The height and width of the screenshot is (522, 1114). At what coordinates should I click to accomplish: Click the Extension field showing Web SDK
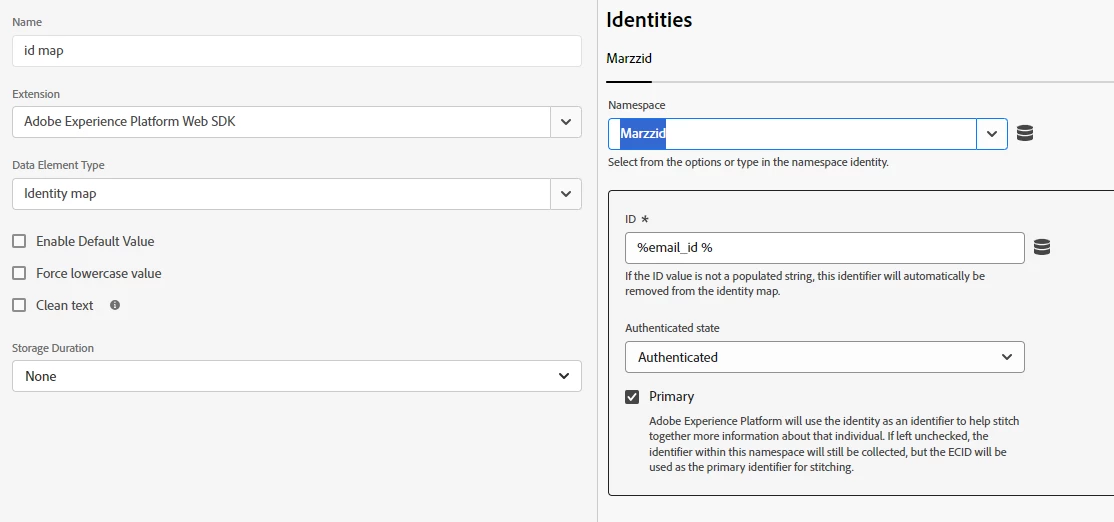point(281,122)
